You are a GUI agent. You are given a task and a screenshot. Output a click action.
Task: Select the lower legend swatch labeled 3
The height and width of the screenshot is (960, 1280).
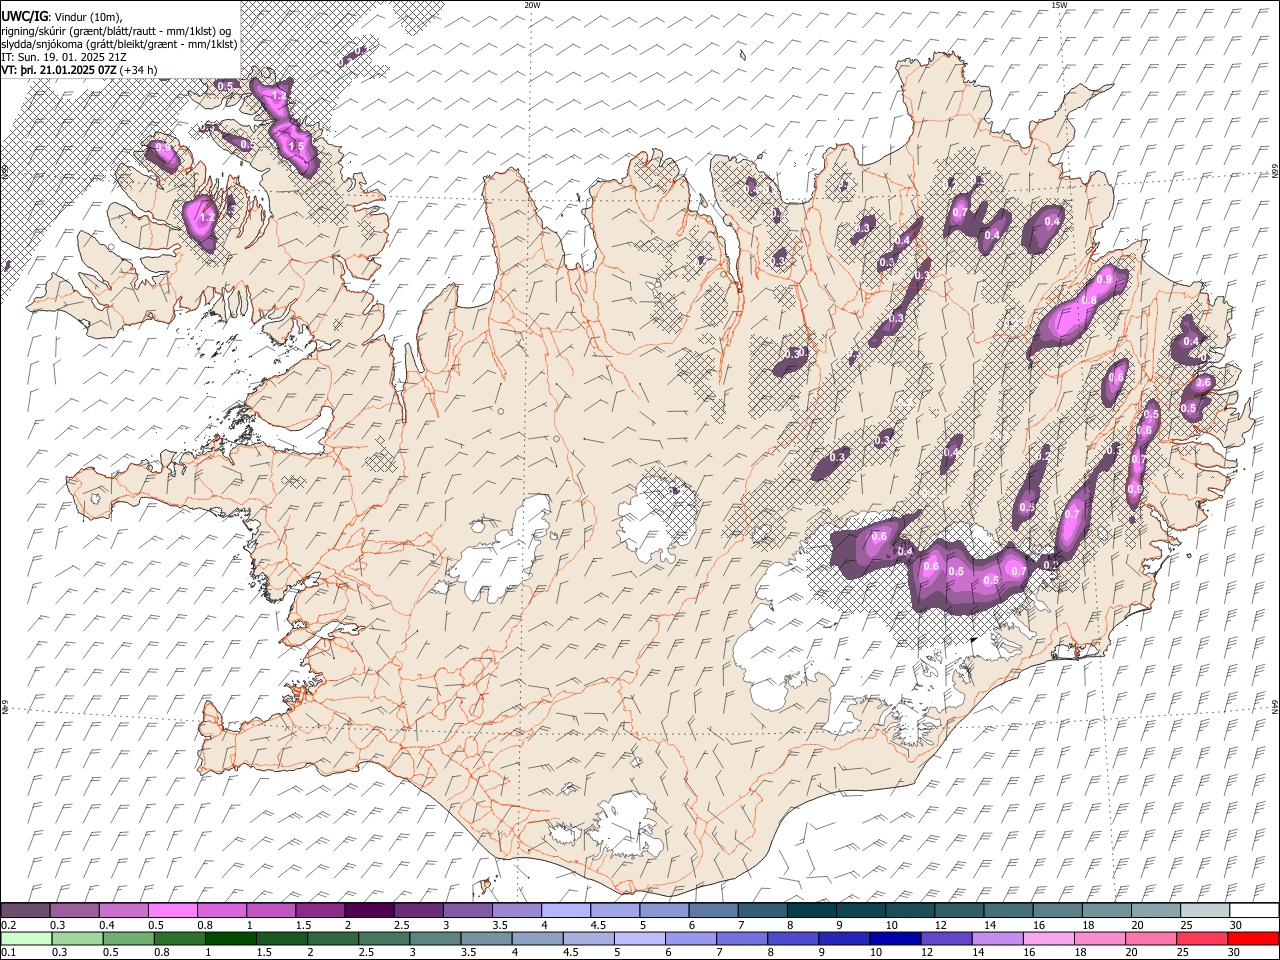click(x=435, y=938)
